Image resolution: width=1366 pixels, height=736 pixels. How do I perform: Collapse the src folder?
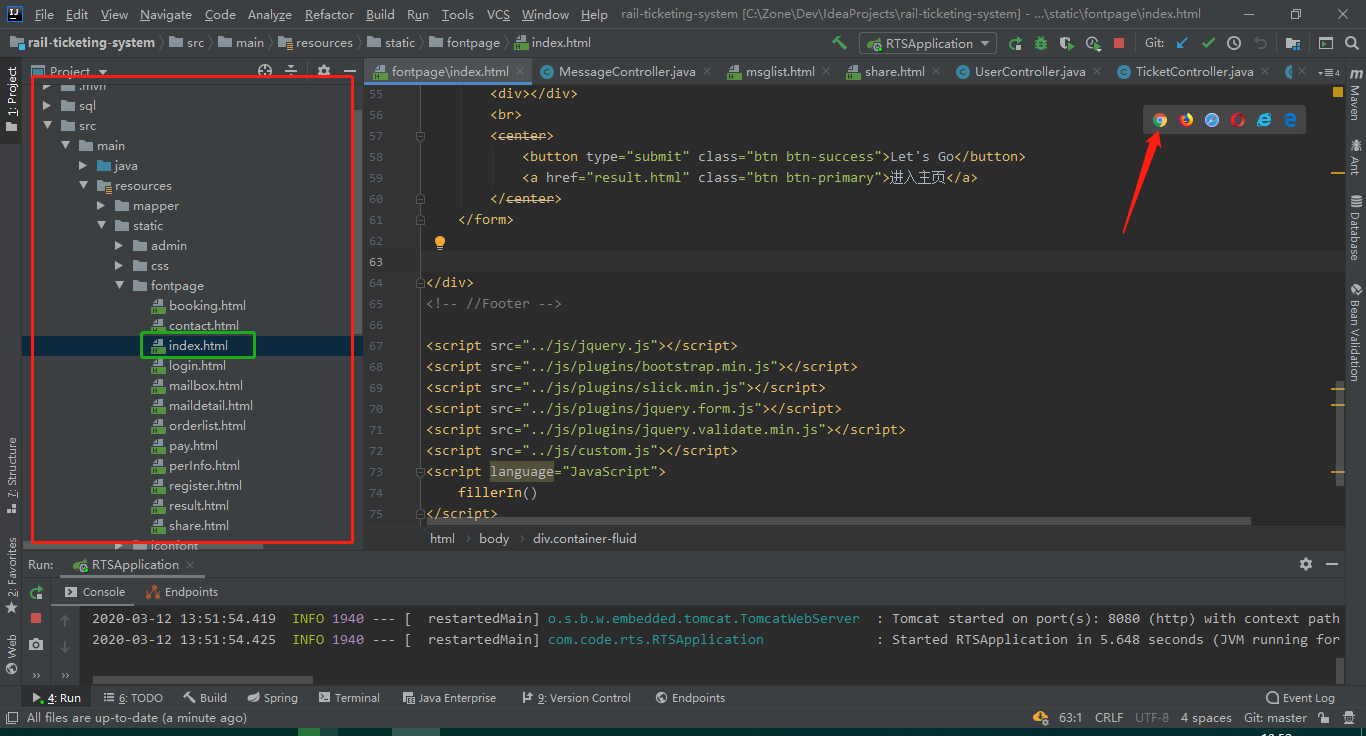(47, 126)
